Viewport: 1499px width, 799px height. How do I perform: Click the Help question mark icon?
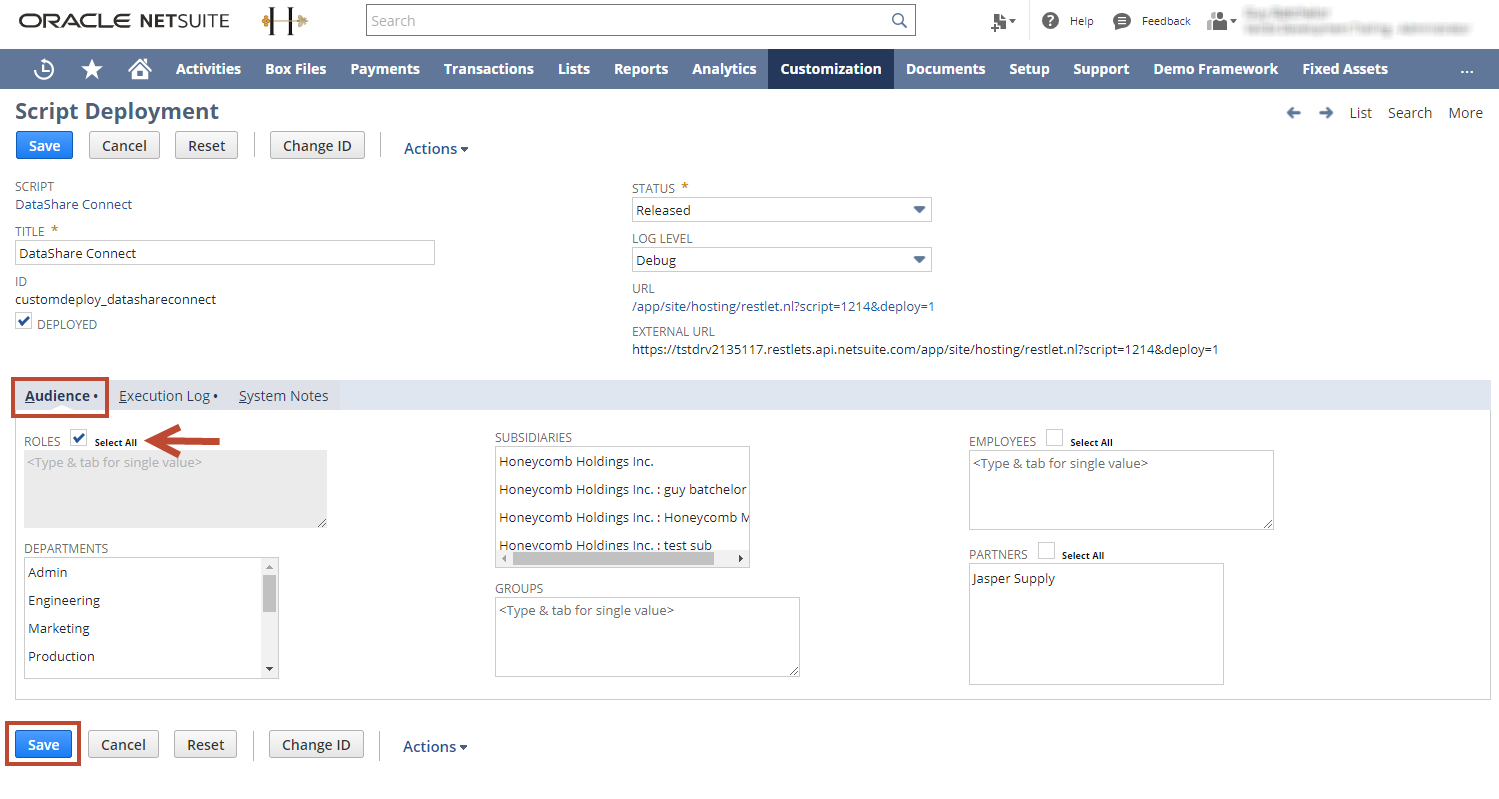[x=1050, y=21]
